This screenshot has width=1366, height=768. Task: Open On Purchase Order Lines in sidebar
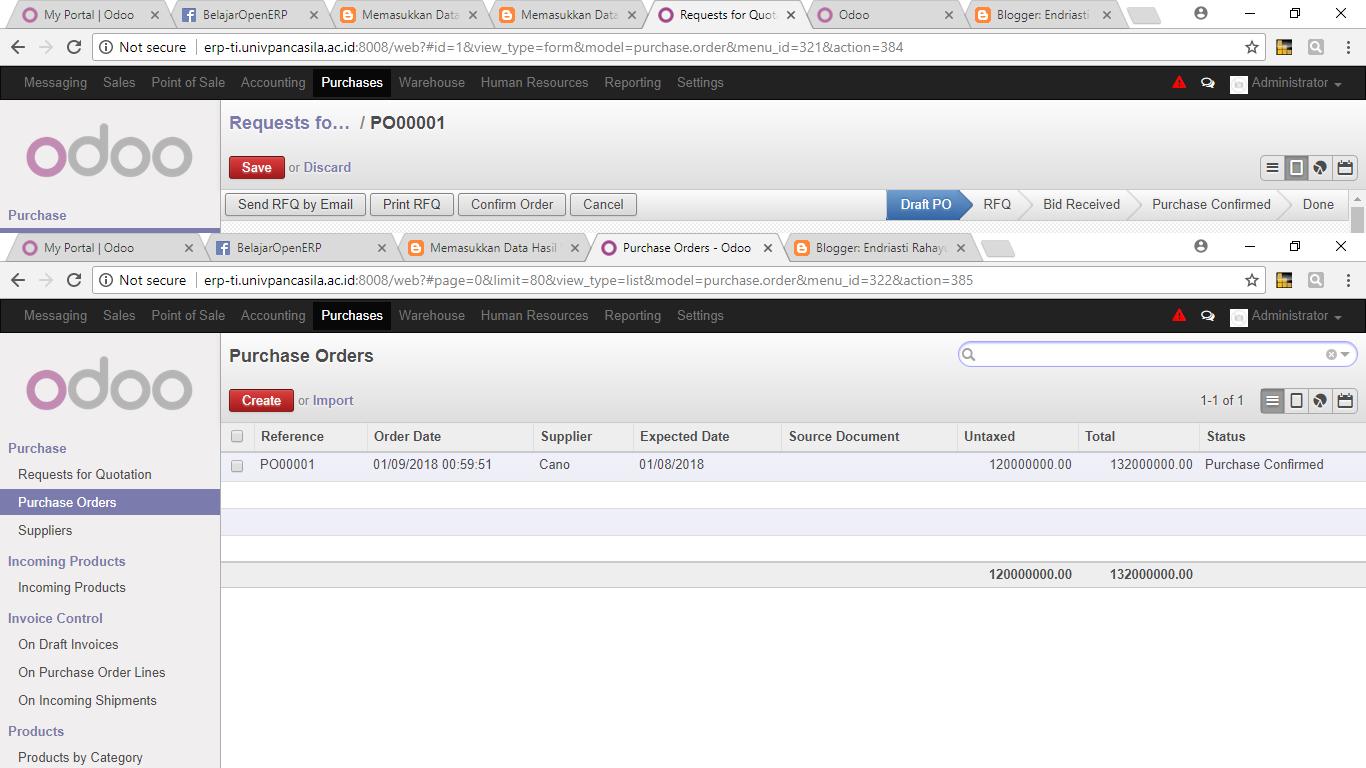tap(92, 673)
